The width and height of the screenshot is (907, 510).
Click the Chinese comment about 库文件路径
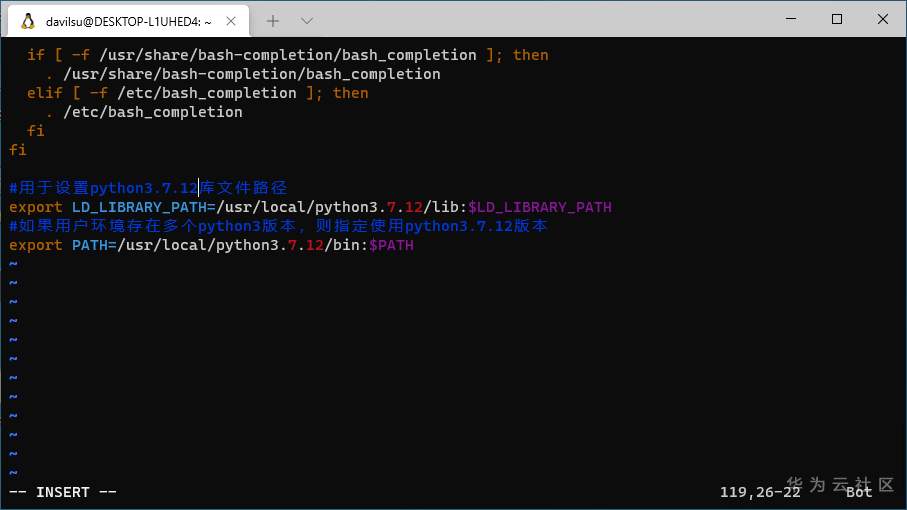pos(148,188)
